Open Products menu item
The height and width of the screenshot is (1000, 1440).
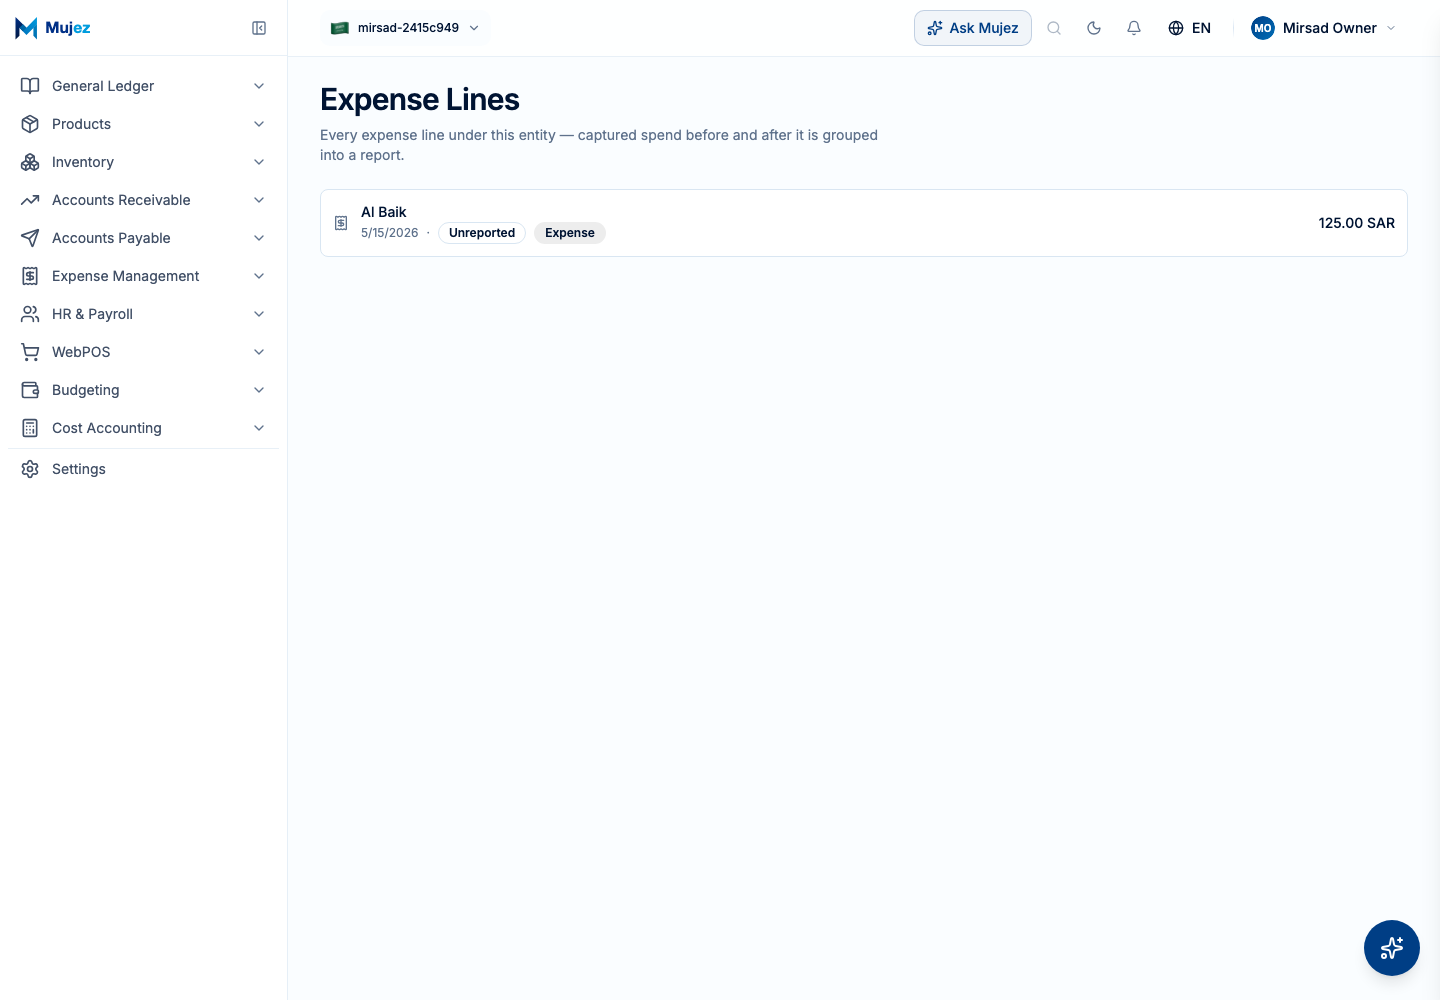coord(143,124)
